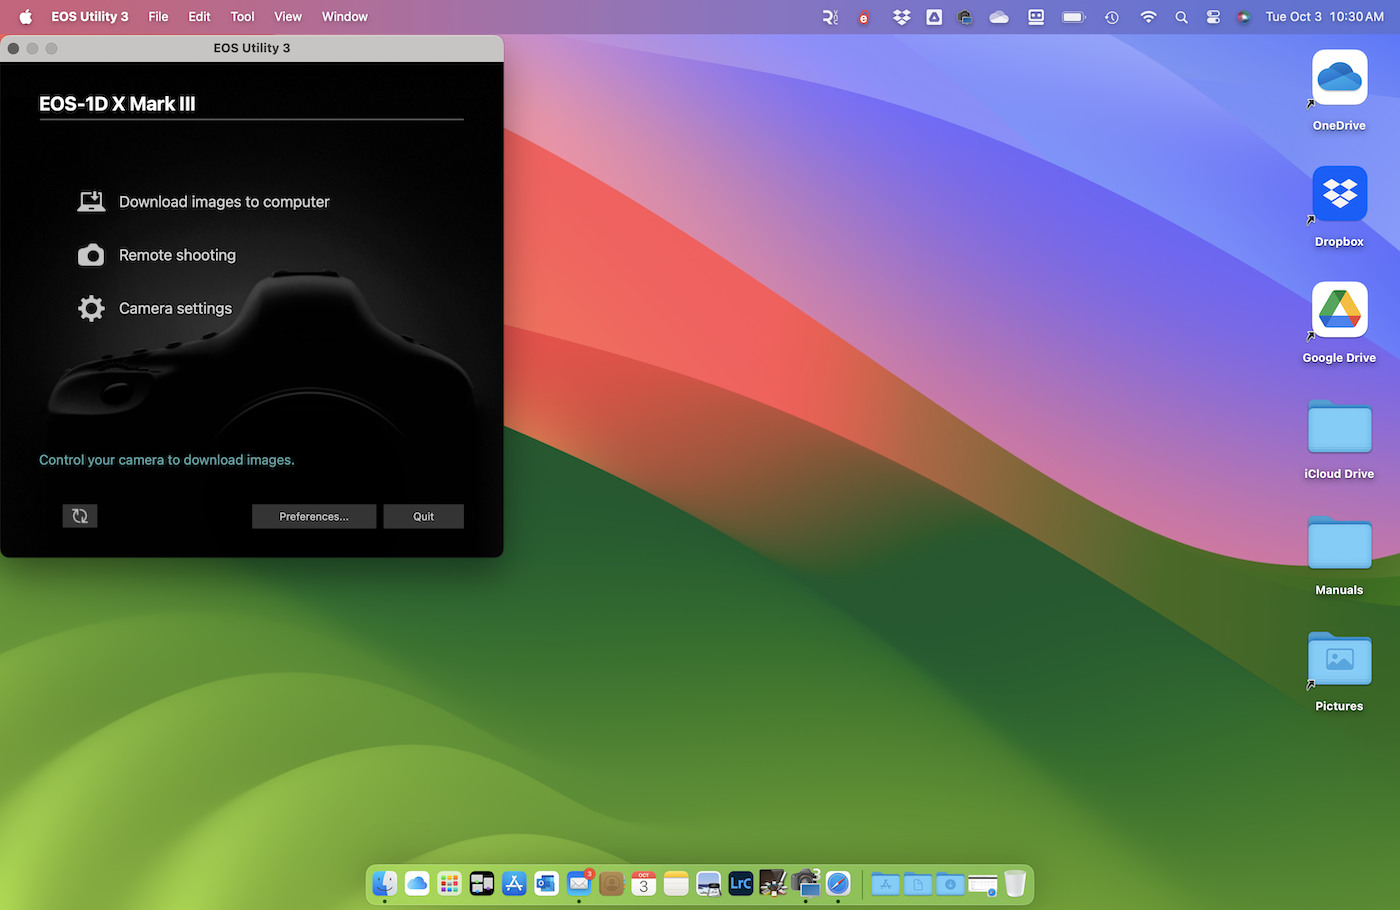This screenshot has width=1400, height=910.
Task: Click the Dropbox menu bar icon
Action: point(901,17)
